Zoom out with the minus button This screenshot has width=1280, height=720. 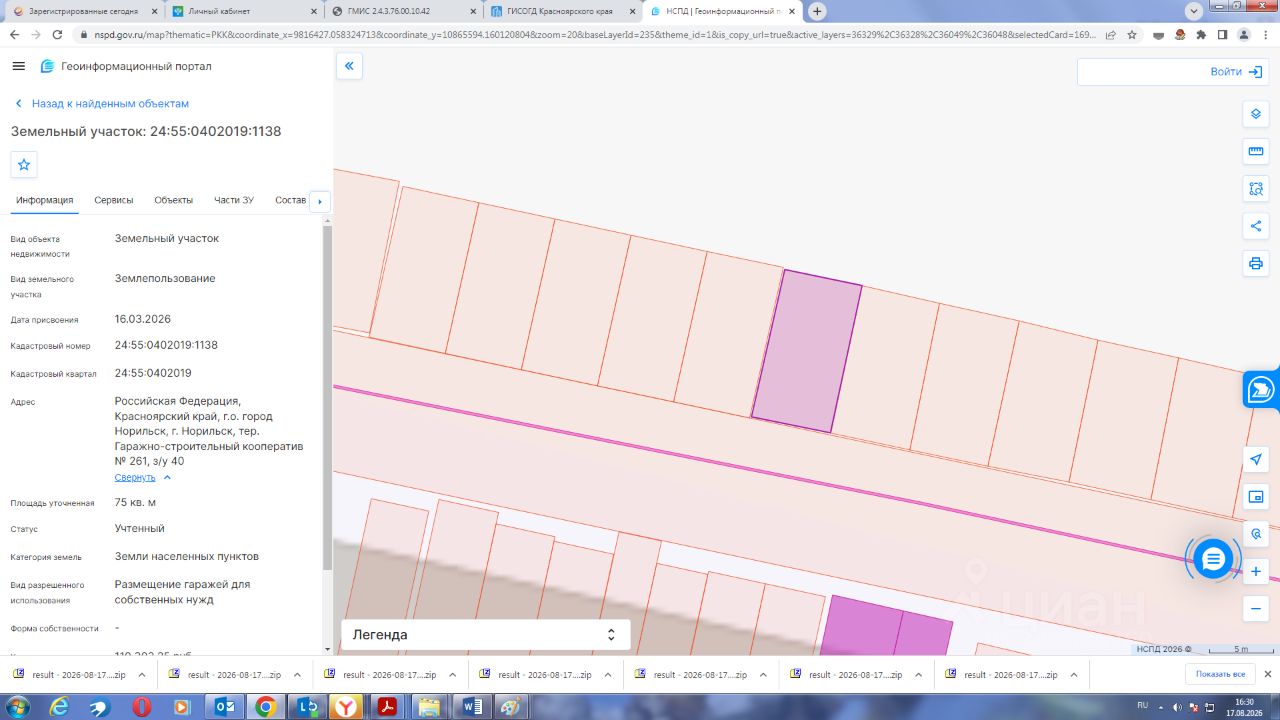click(x=1256, y=608)
